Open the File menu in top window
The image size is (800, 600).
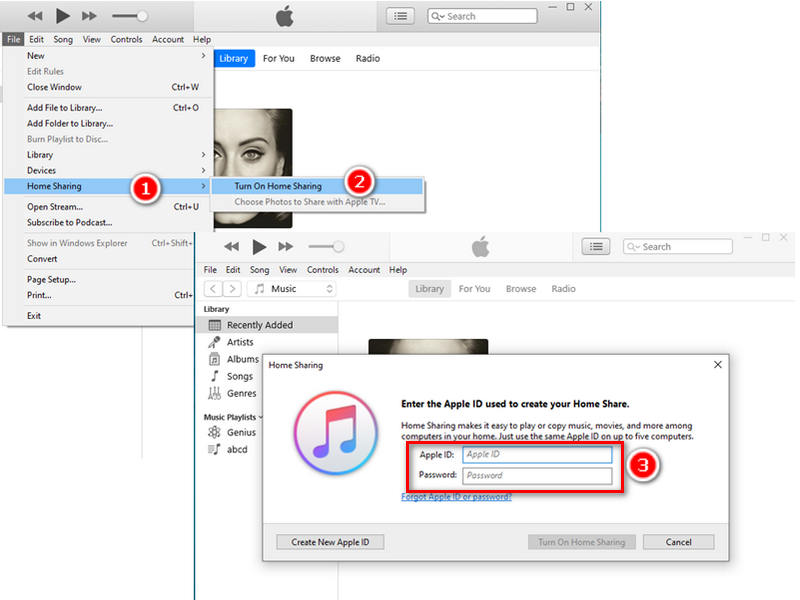coord(14,39)
